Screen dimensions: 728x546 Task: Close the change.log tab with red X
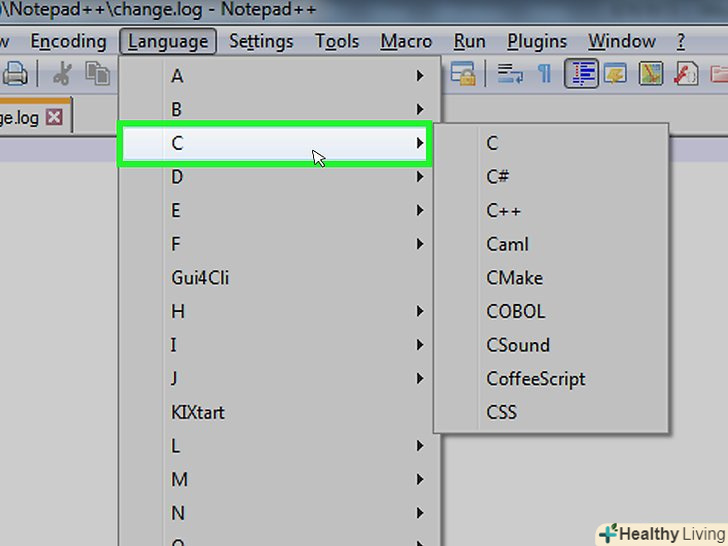tap(54, 117)
